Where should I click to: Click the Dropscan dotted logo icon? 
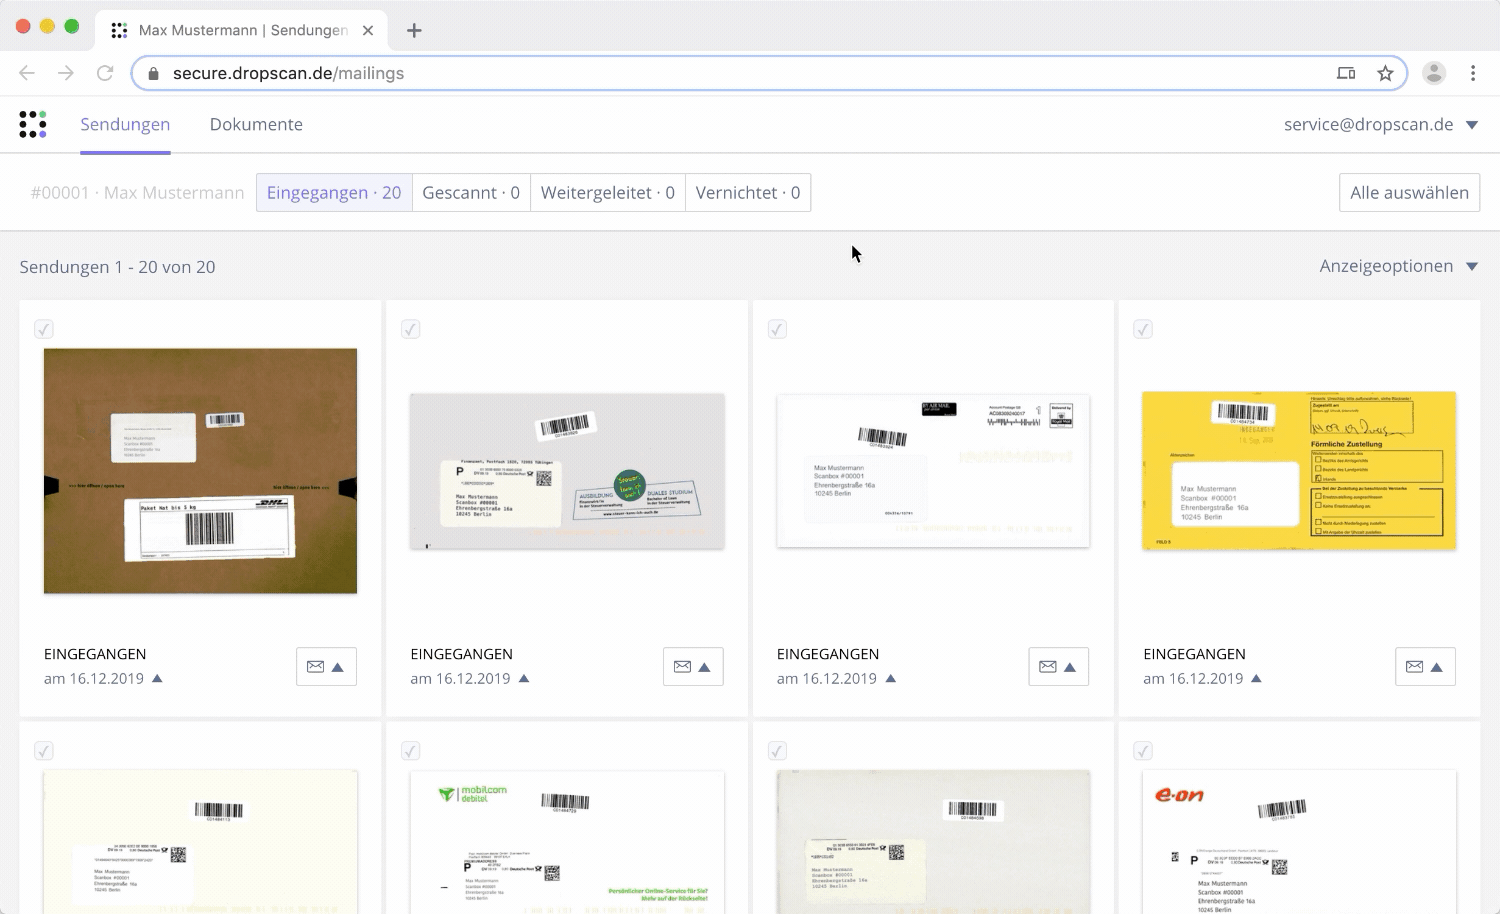[x=33, y=124]
